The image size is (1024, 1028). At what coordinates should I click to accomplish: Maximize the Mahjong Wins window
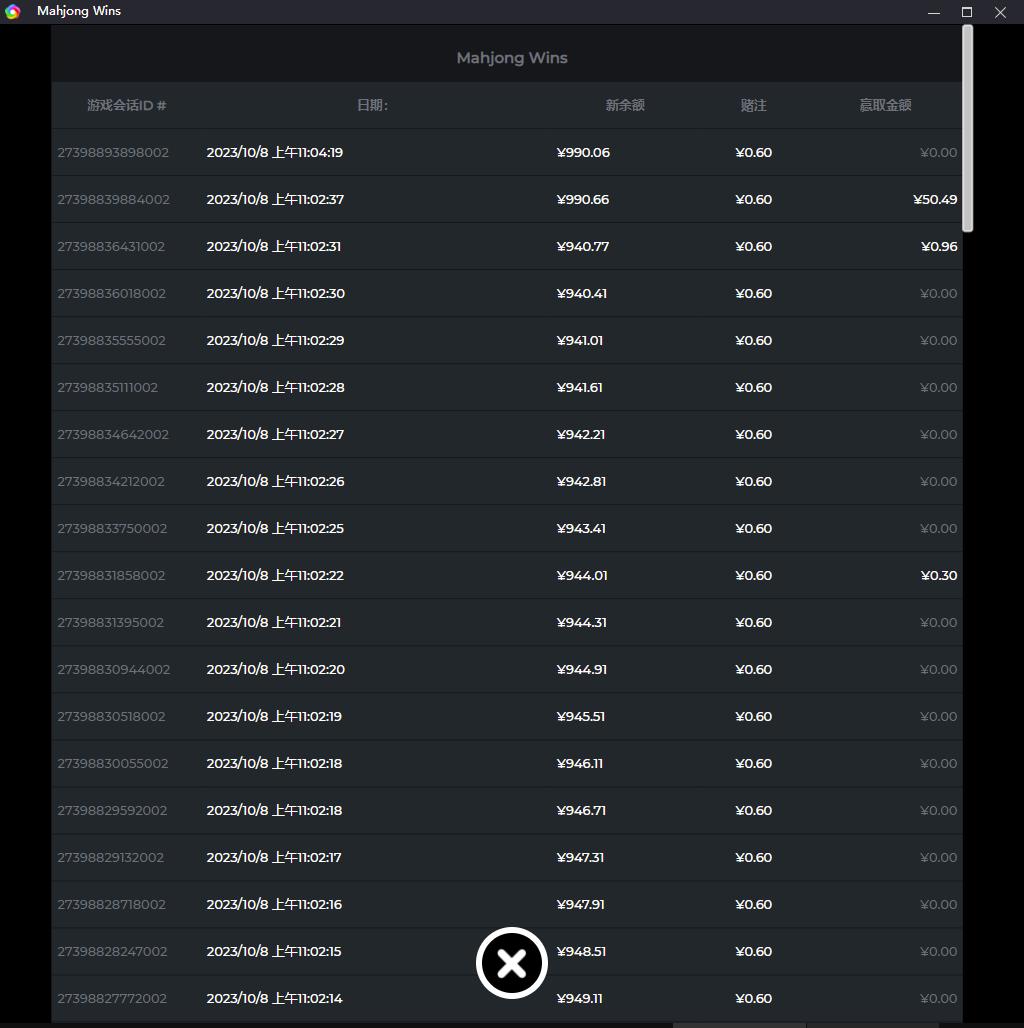pos(966,12)
